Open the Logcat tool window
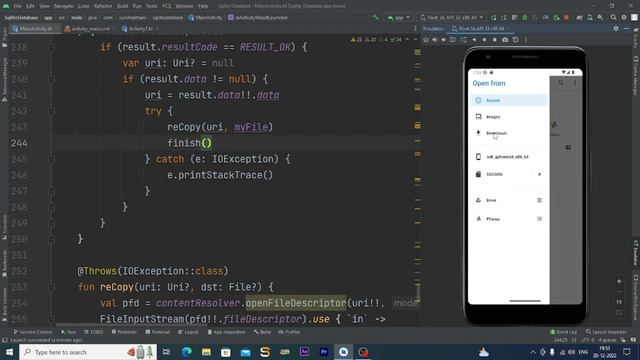The width and height of the screenshot is (640, 360). [189, 332]
